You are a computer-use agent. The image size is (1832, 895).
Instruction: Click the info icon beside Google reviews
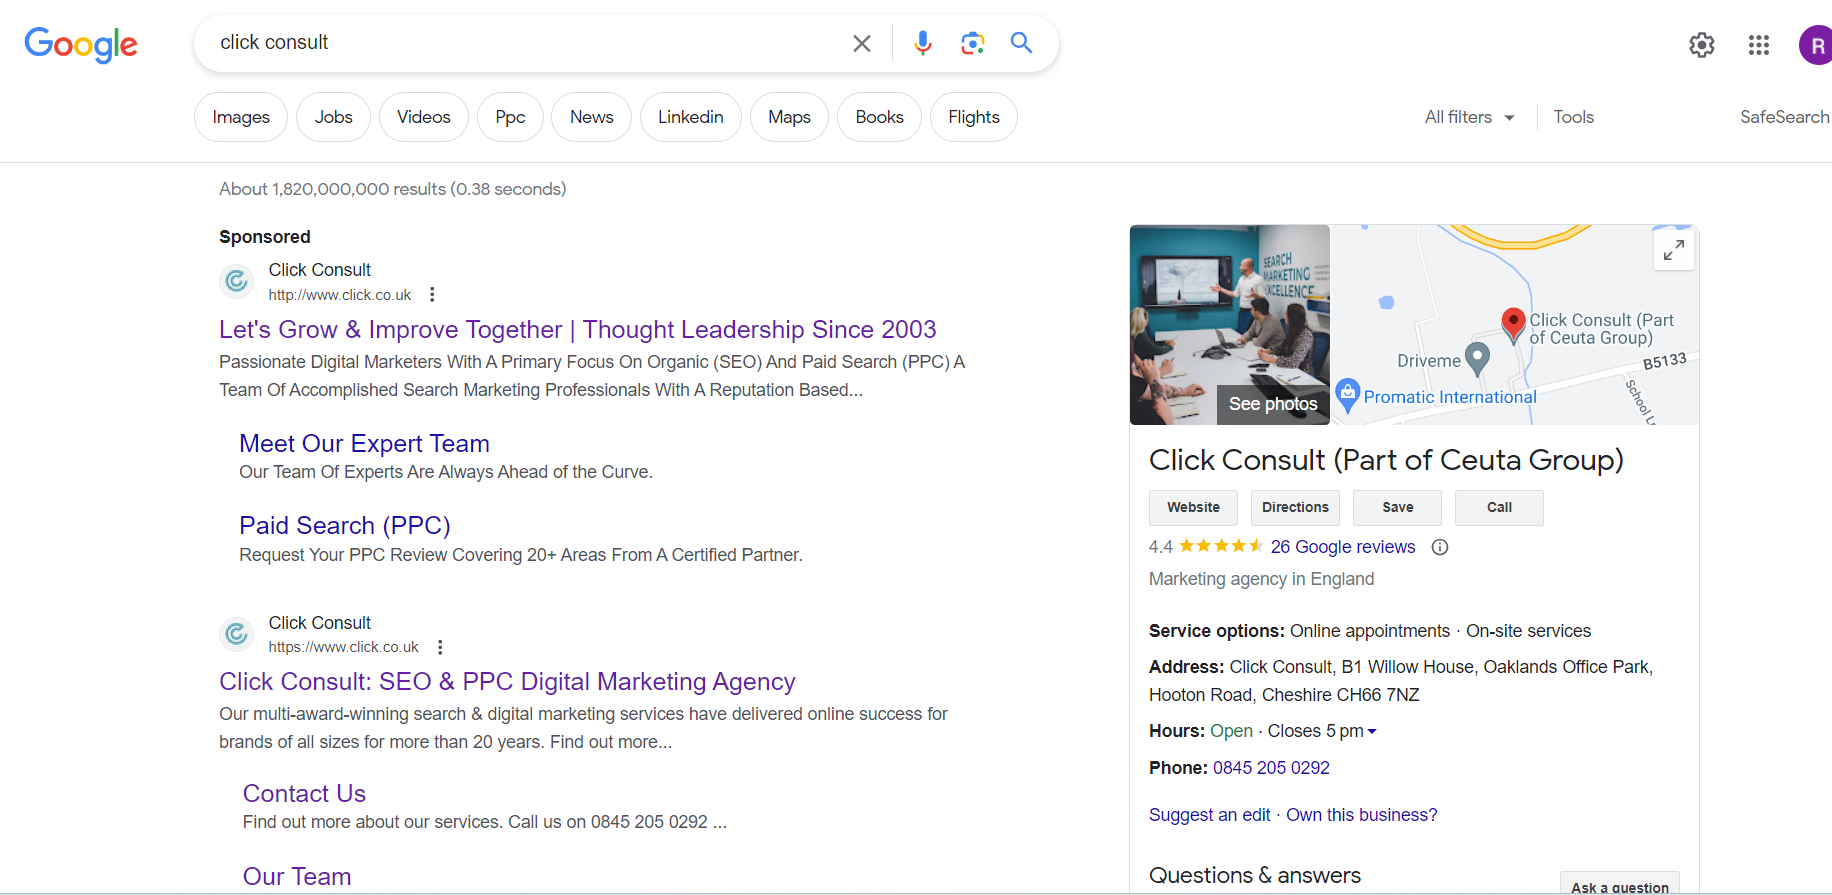pyautogui.click(x=1439, y=547)
